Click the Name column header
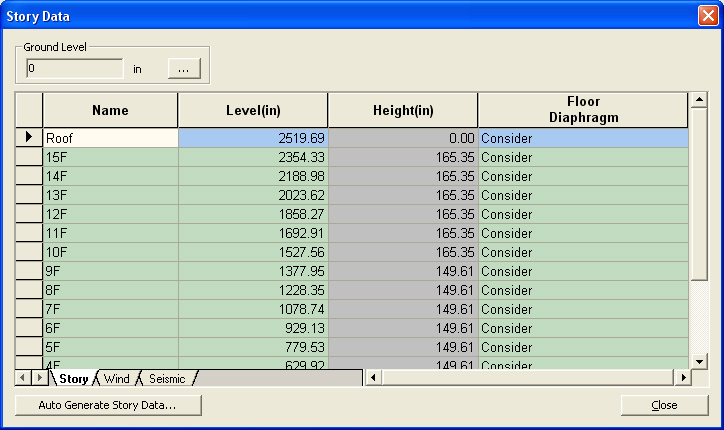This screenshot has height=430, width=724. point(110,110)
